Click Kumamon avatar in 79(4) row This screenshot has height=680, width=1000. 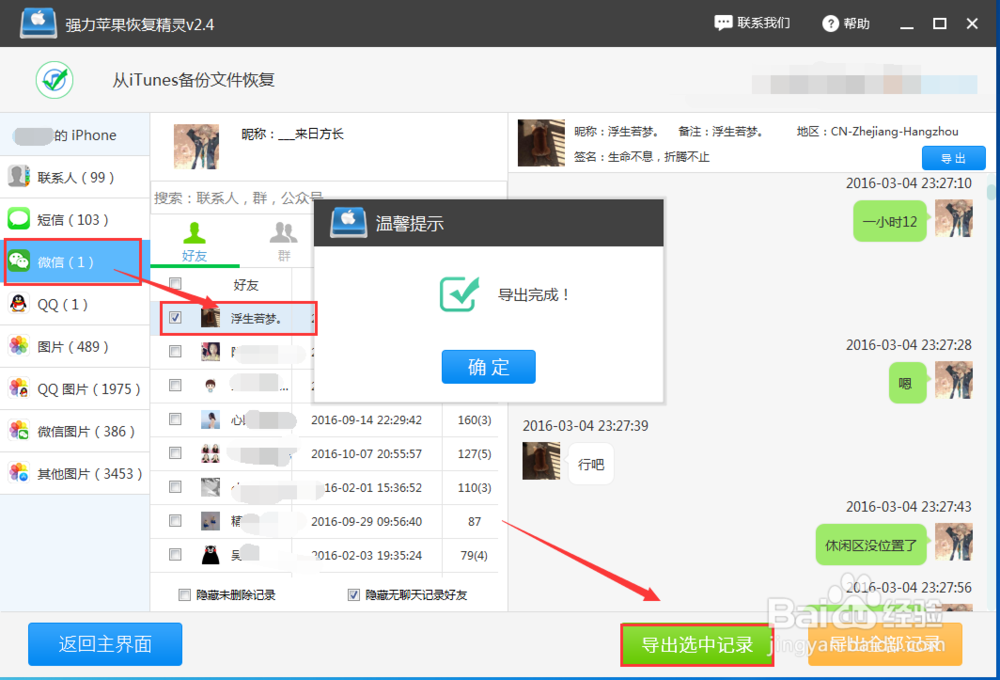click(x=210, y=554)
